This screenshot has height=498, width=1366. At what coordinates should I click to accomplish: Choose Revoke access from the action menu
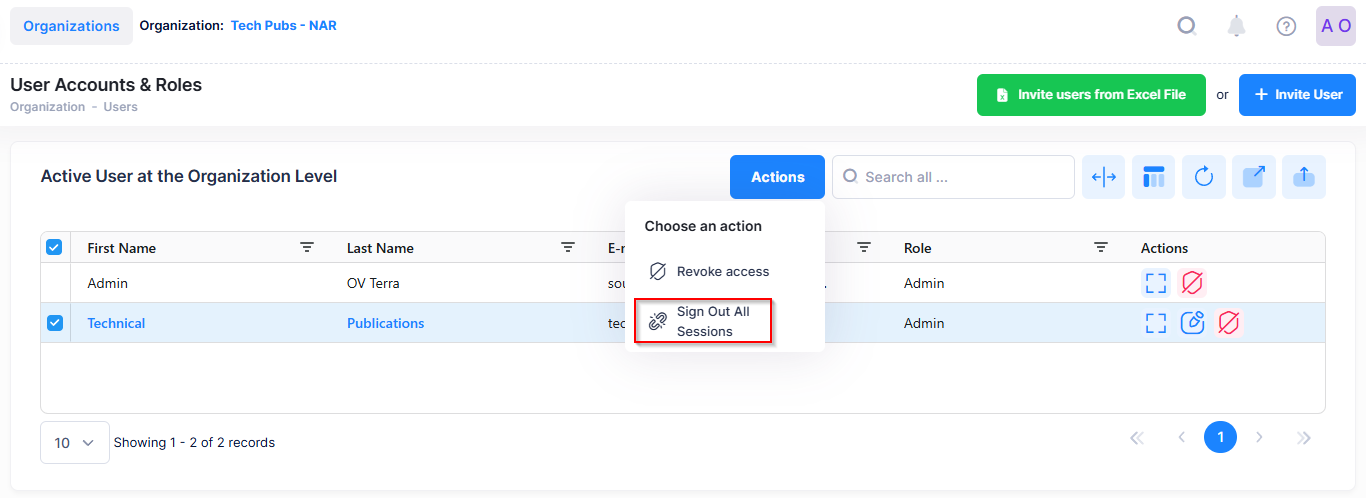722,271
